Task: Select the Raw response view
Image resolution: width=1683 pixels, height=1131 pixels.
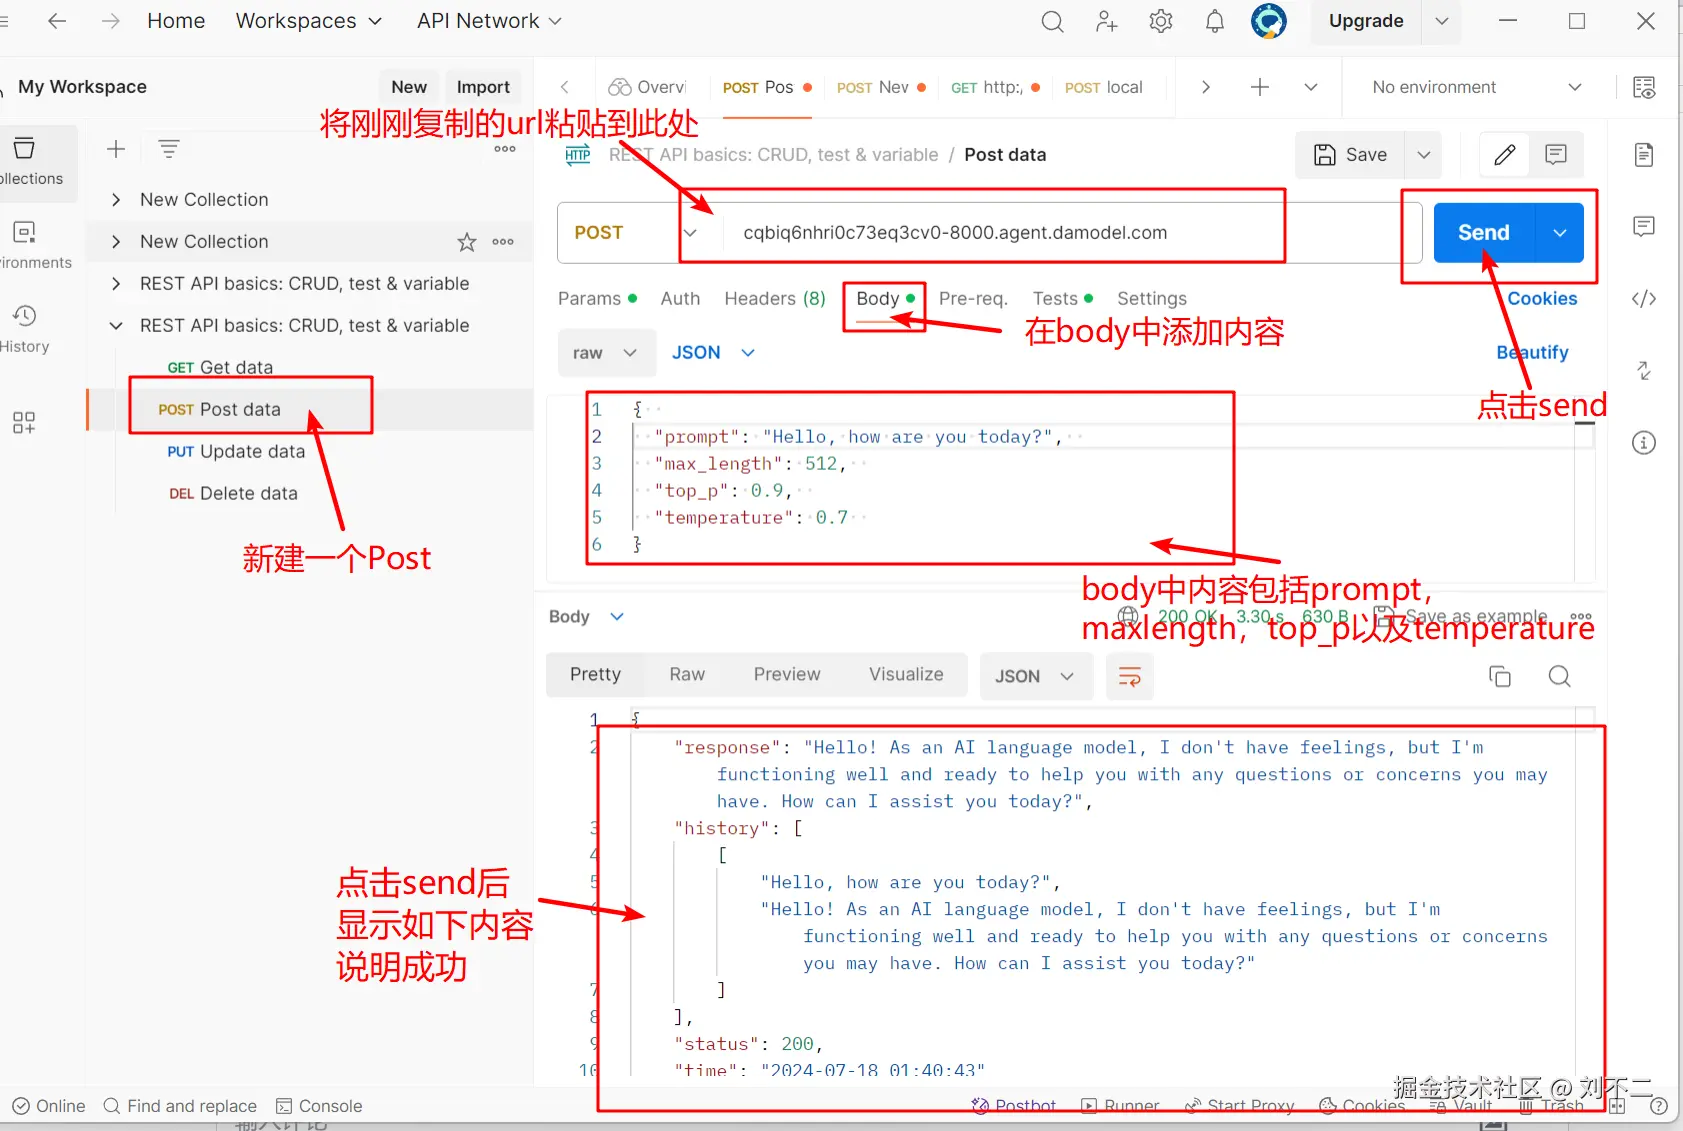Action: tap(687, 675)
